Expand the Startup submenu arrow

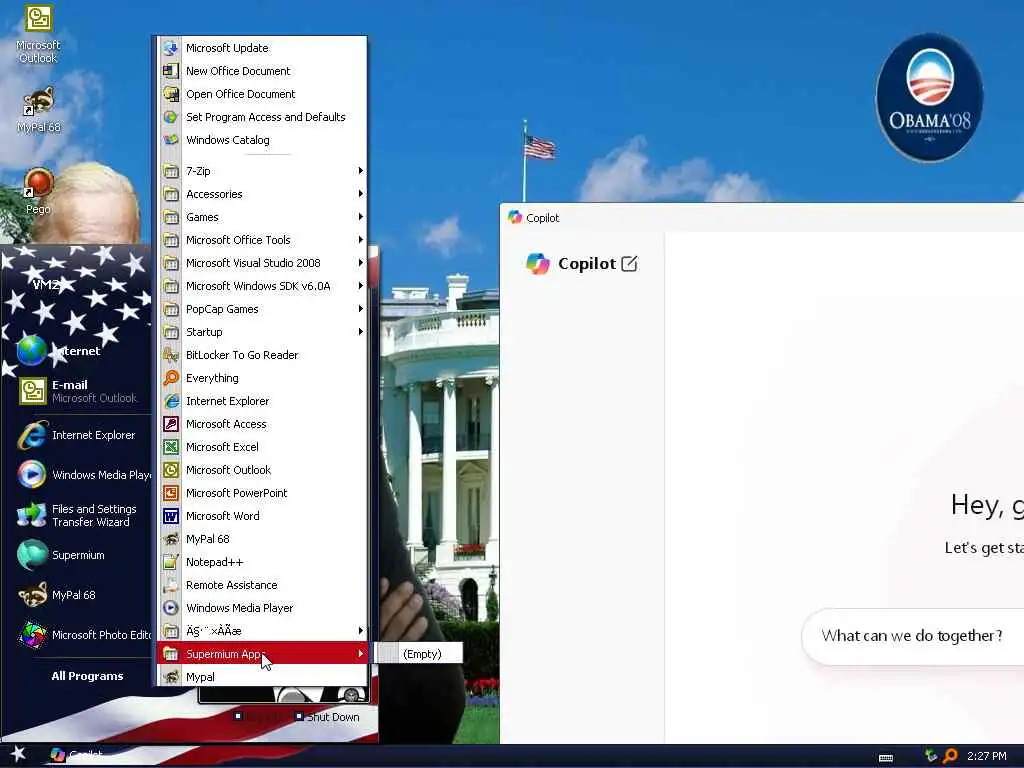pyautogui.click(x=360, y=332)
